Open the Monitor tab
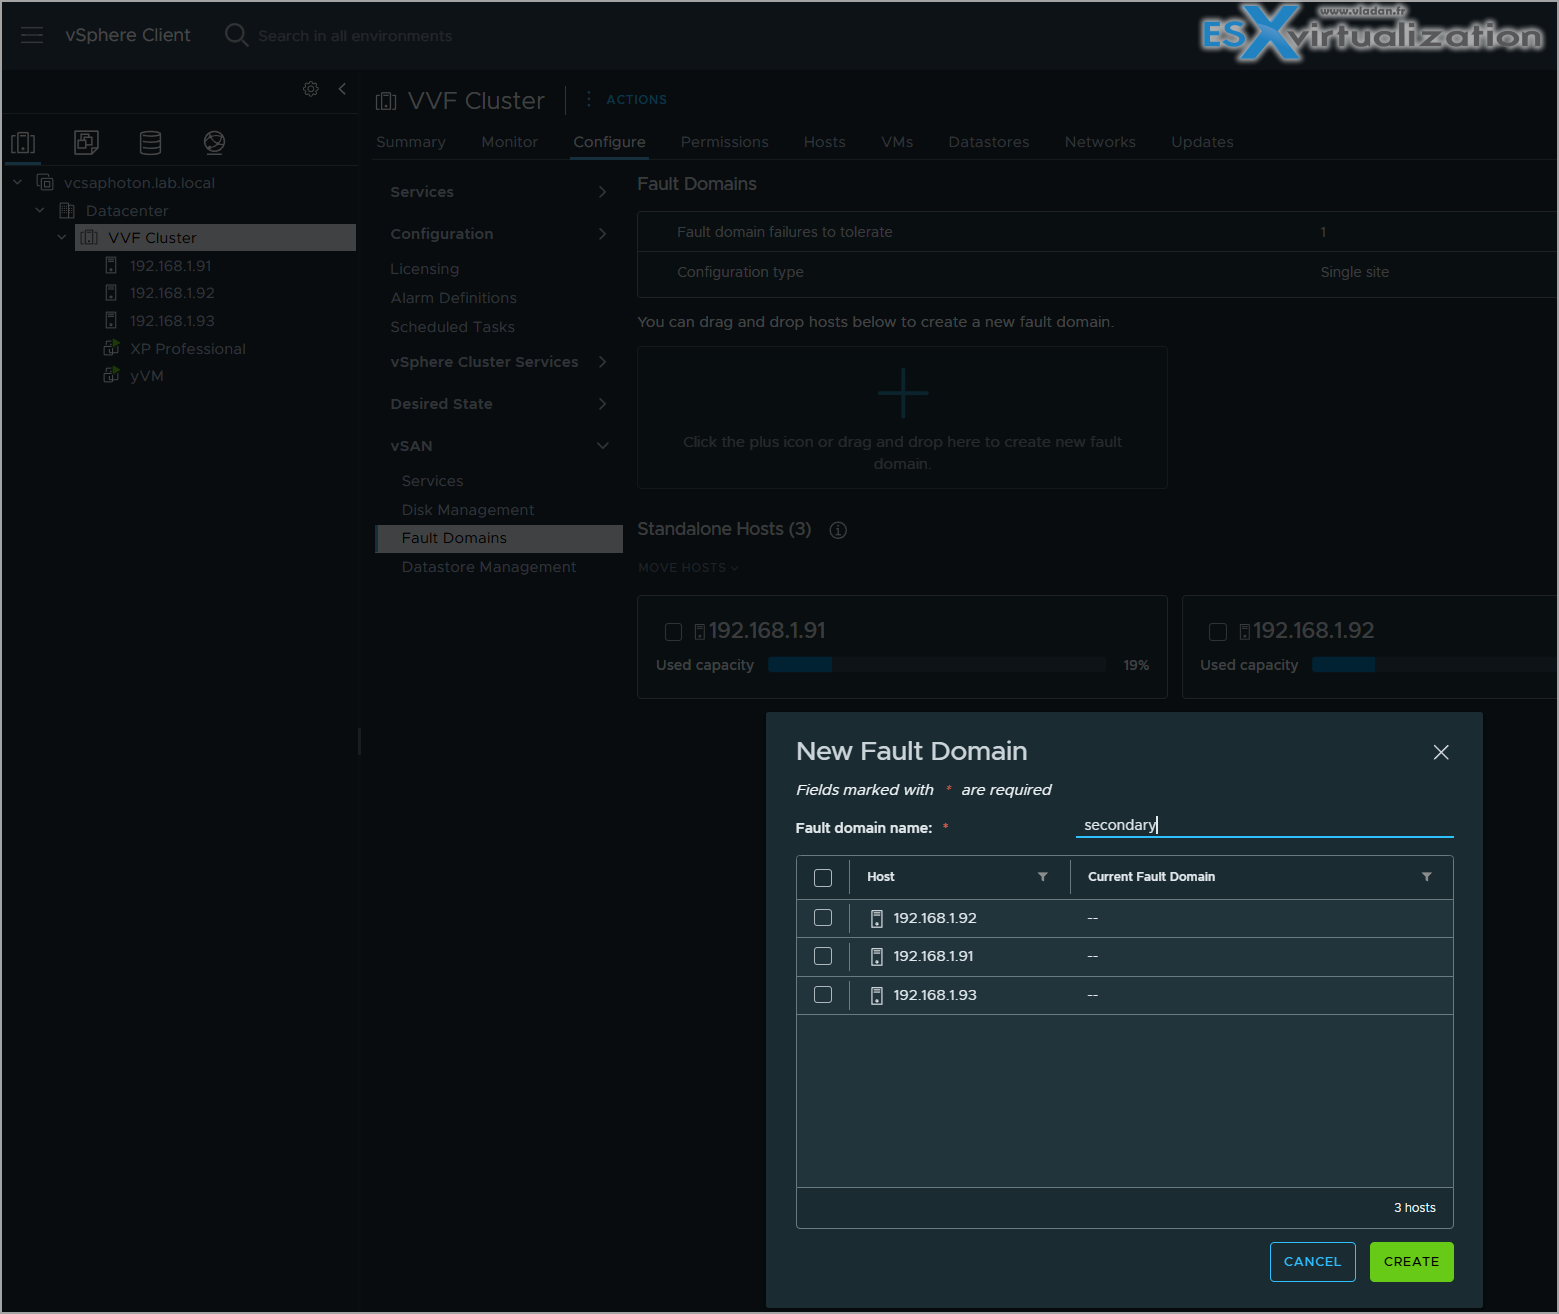1559x1314 pixels. pos(509,142)
